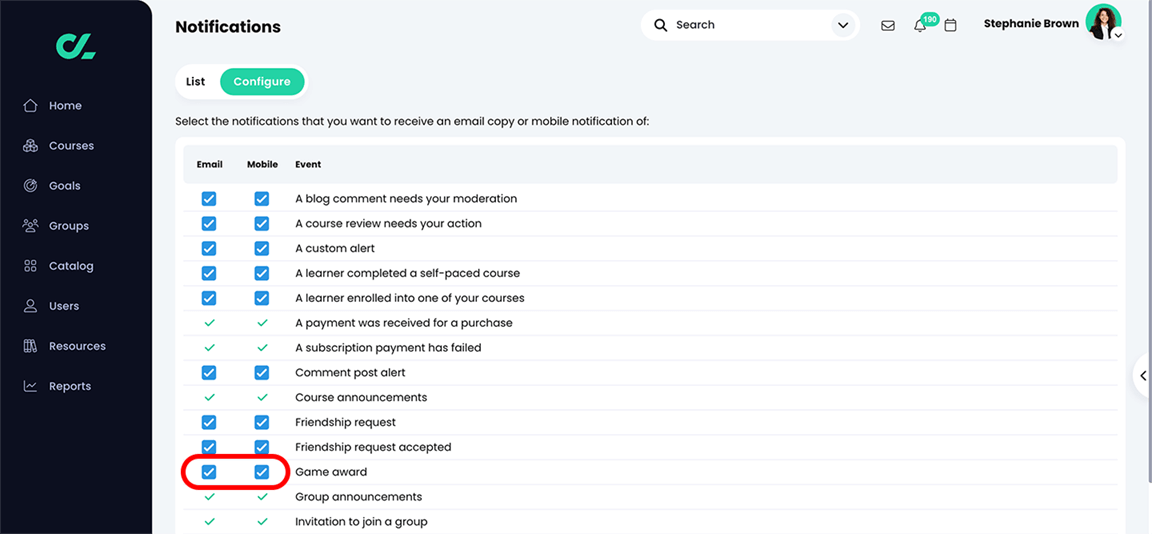Open the calendar icon in header
The width and height of the screenshot is (1152, 534).
click(x=950, y=25)
